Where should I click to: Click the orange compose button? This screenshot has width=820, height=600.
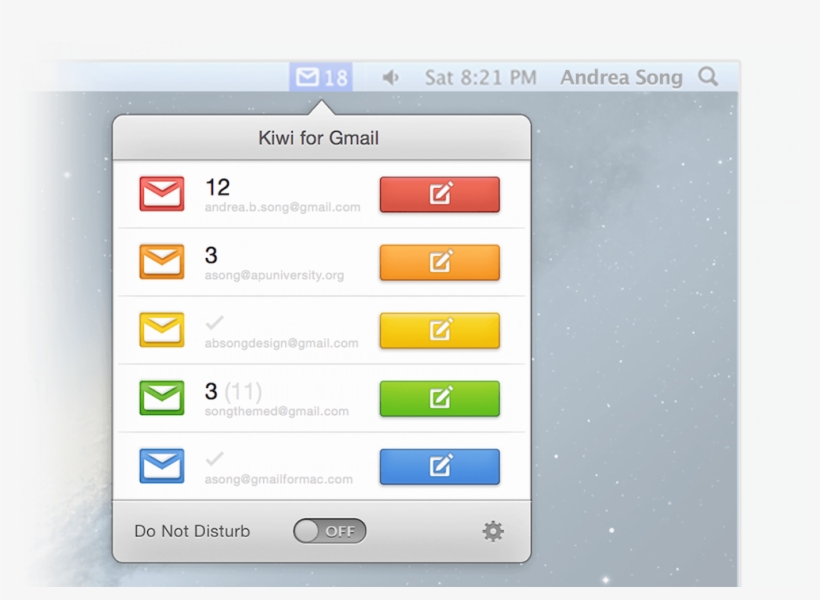[x=440, y=262]
